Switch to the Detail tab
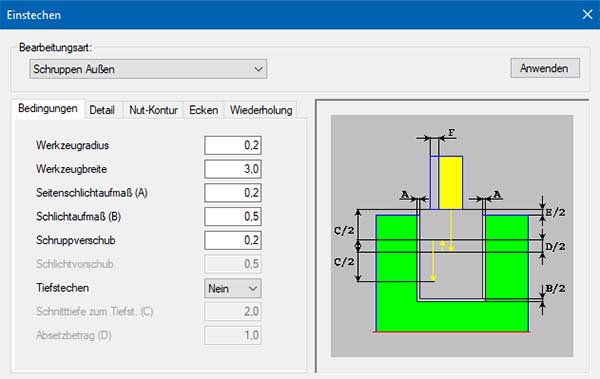The height and width of the screenshot is (379, 600). tap(102, 110)
